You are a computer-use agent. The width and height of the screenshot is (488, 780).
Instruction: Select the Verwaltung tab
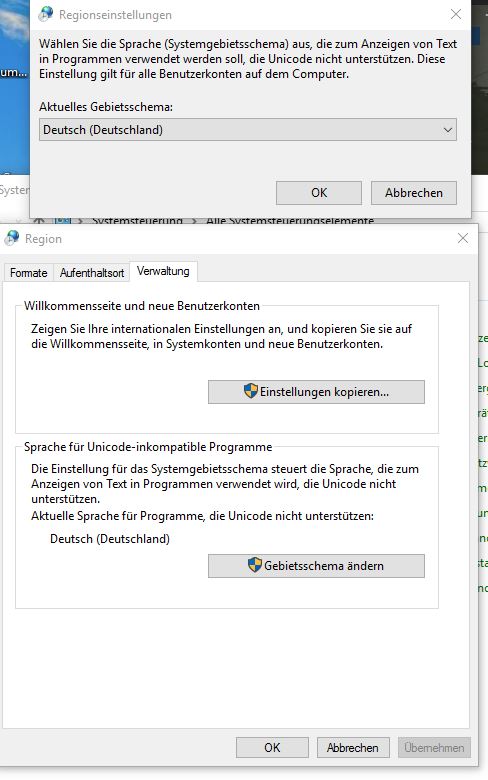(x=163, y=271)
